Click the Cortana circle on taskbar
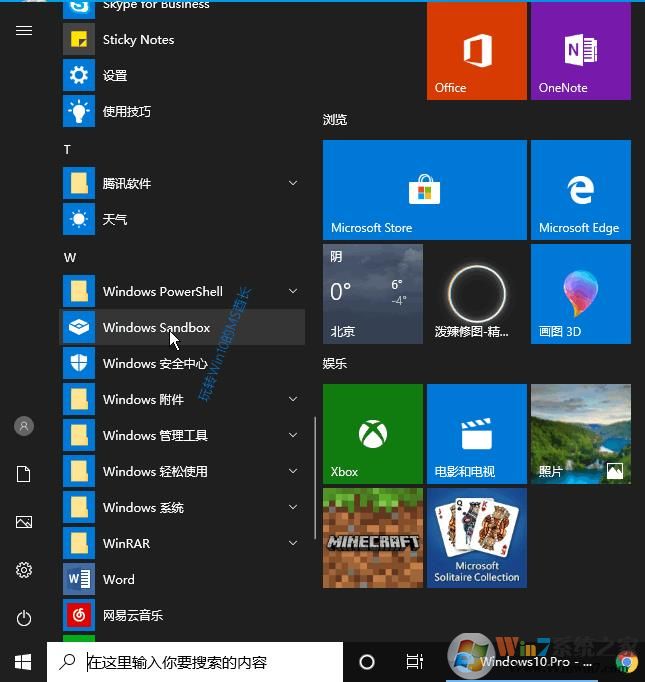645x682 pixels. pyautogui.click(x=367, y=662)
